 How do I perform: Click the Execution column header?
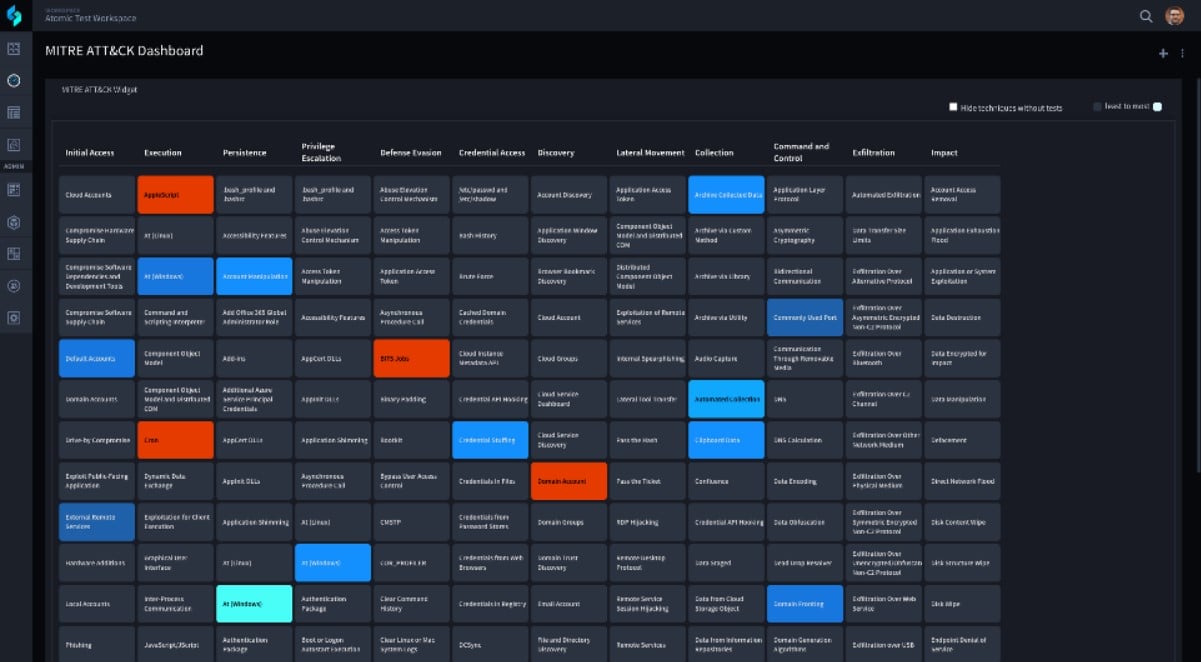click(x=163, y=153)
